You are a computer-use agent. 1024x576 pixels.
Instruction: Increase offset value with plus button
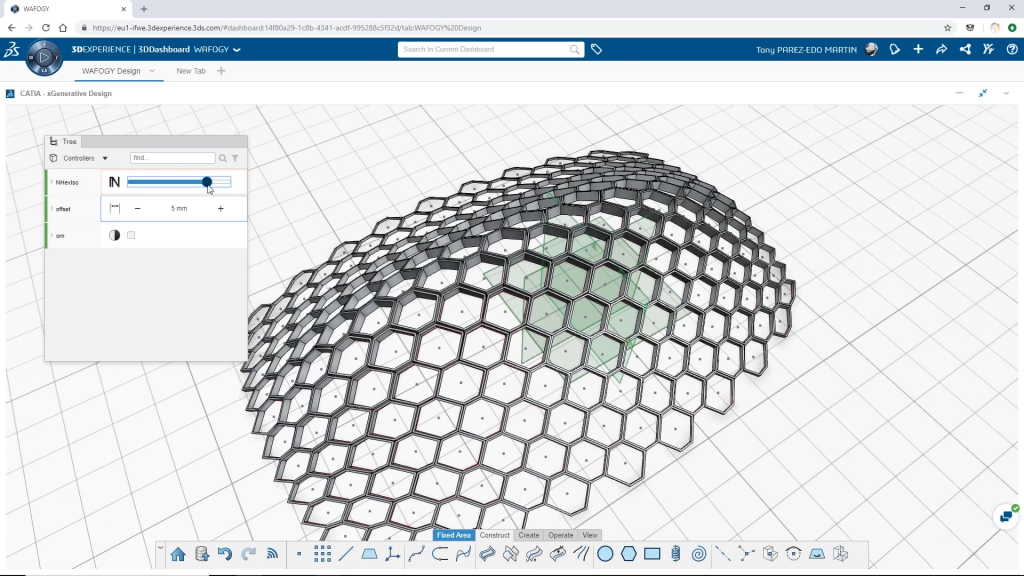tap(221, 208)
